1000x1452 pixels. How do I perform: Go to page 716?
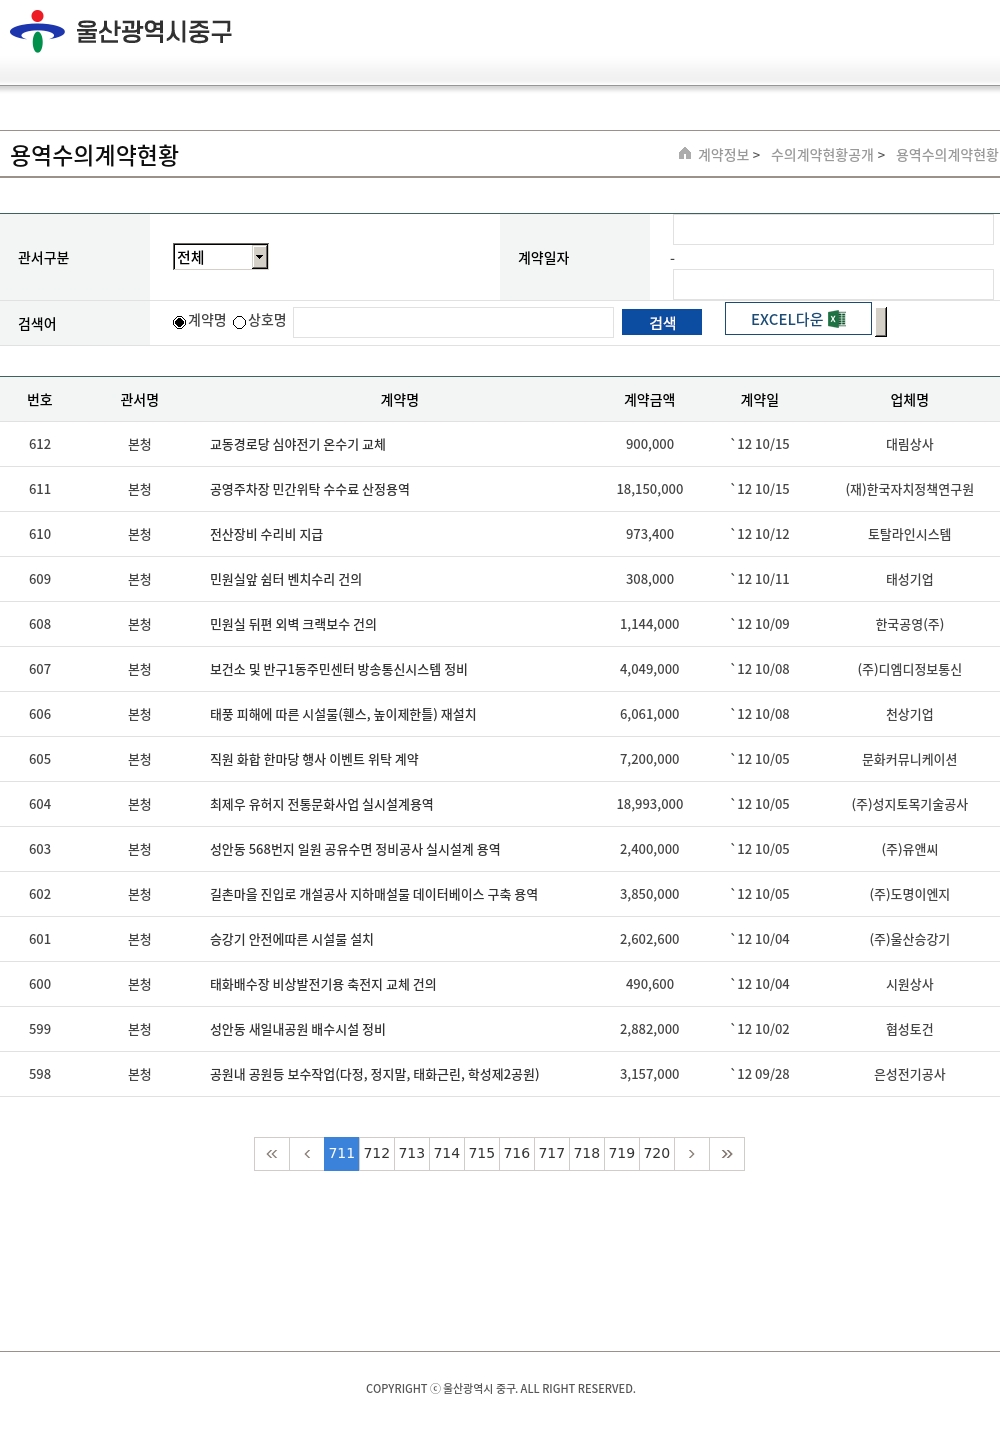(517, 1154)
